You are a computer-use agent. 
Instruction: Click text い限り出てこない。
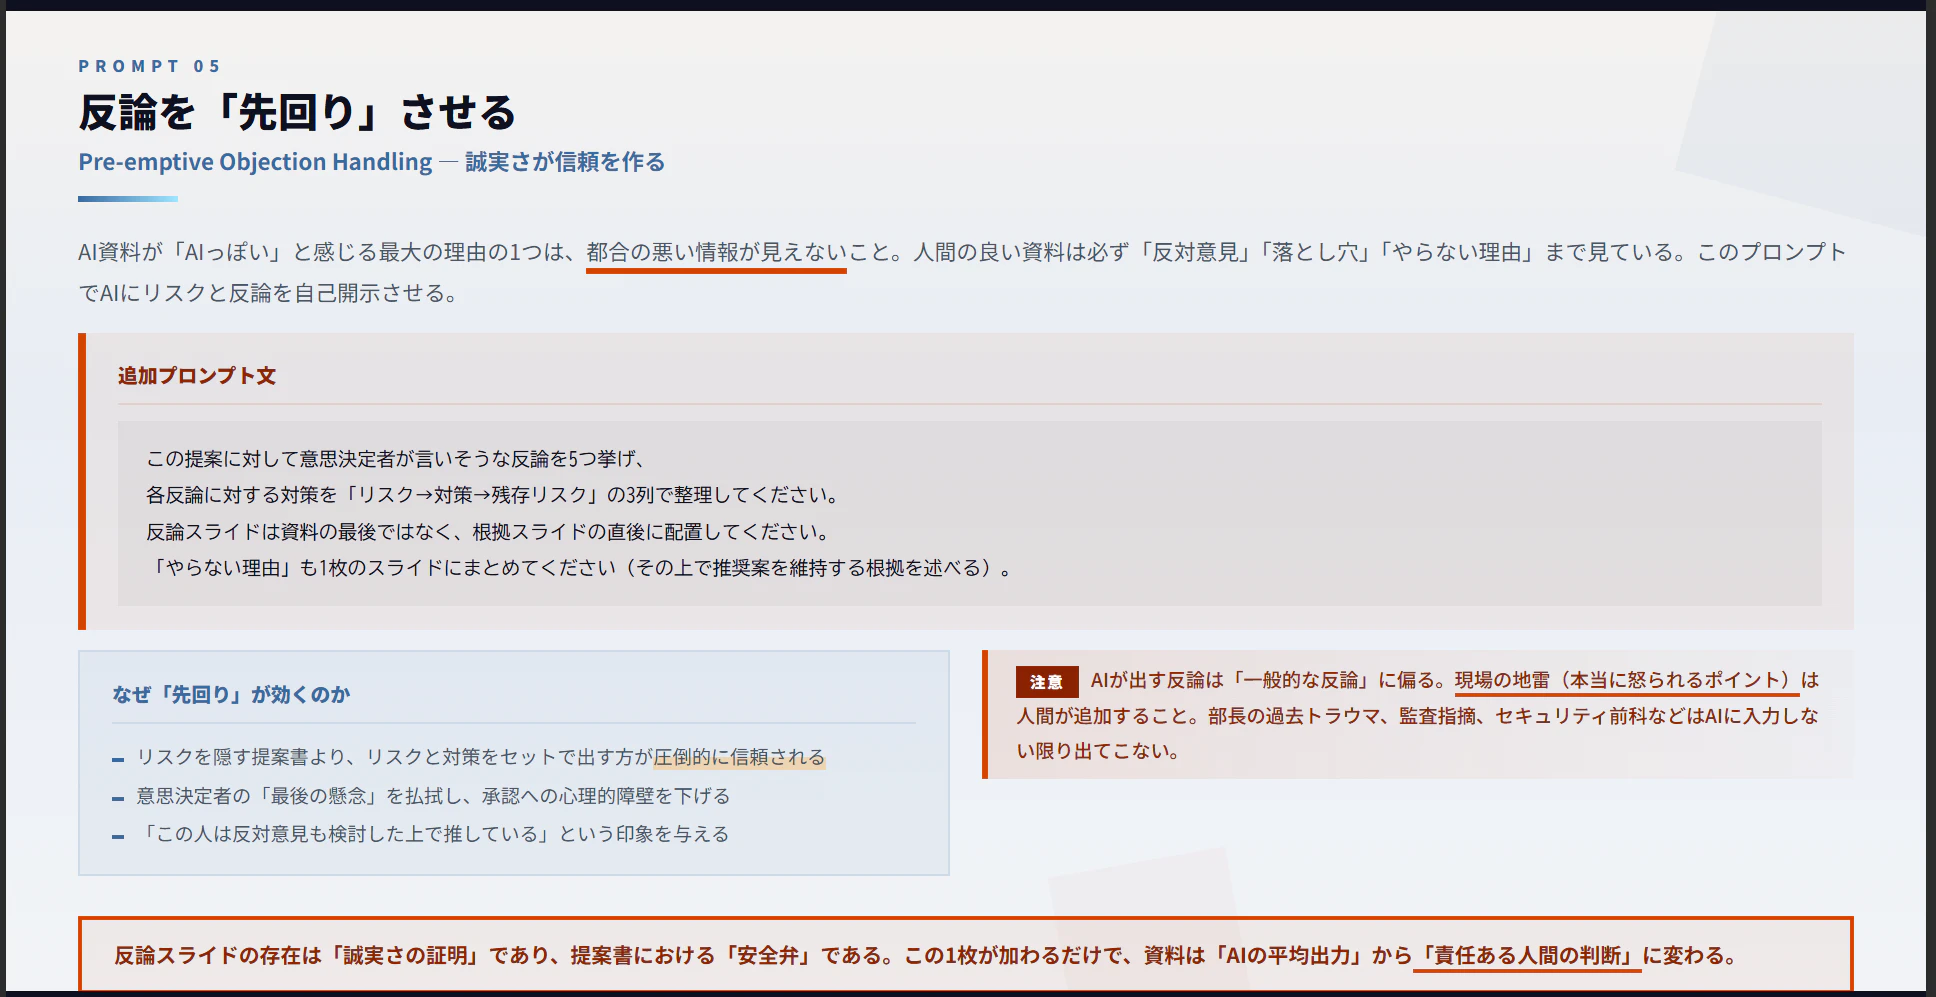[x=1098, y=751]
